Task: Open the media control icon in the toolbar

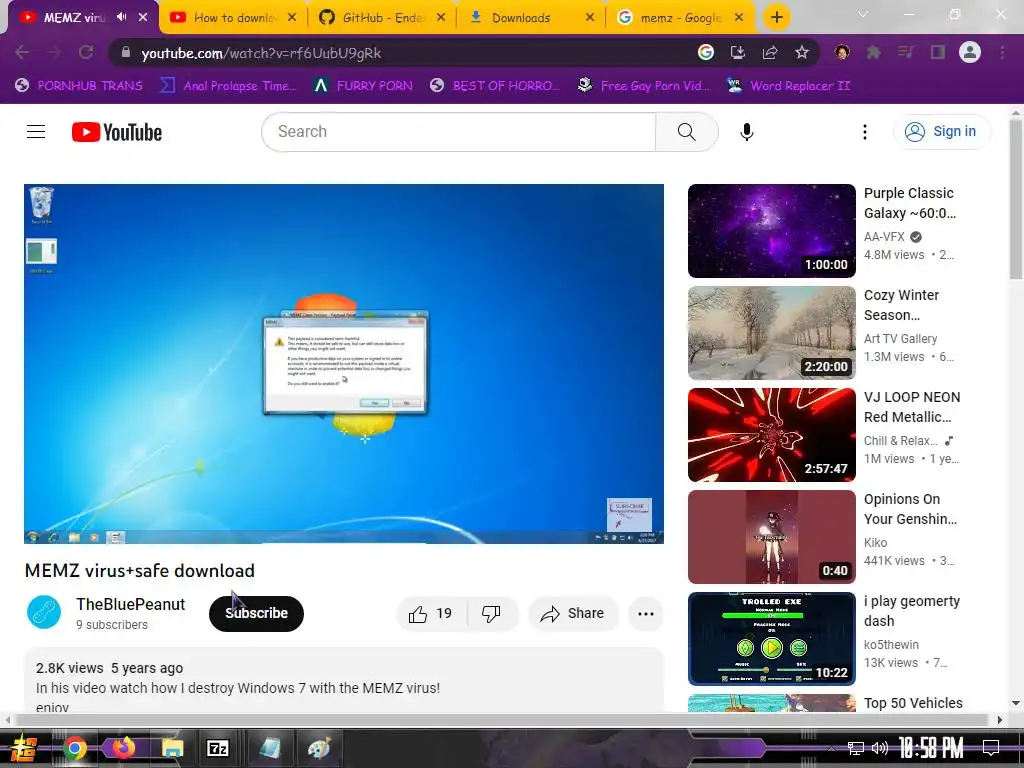Action: [905, 53]
